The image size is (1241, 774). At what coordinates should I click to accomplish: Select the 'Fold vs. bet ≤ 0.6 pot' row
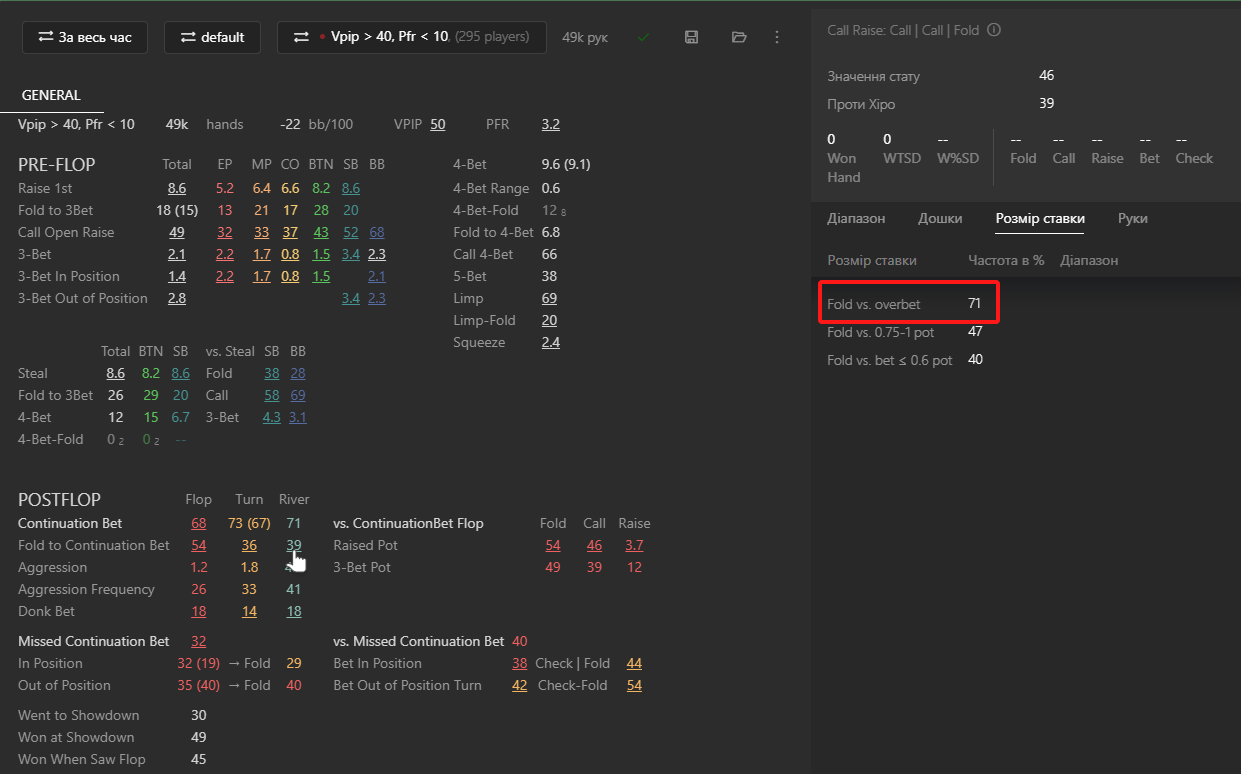[x=905, y=360]
